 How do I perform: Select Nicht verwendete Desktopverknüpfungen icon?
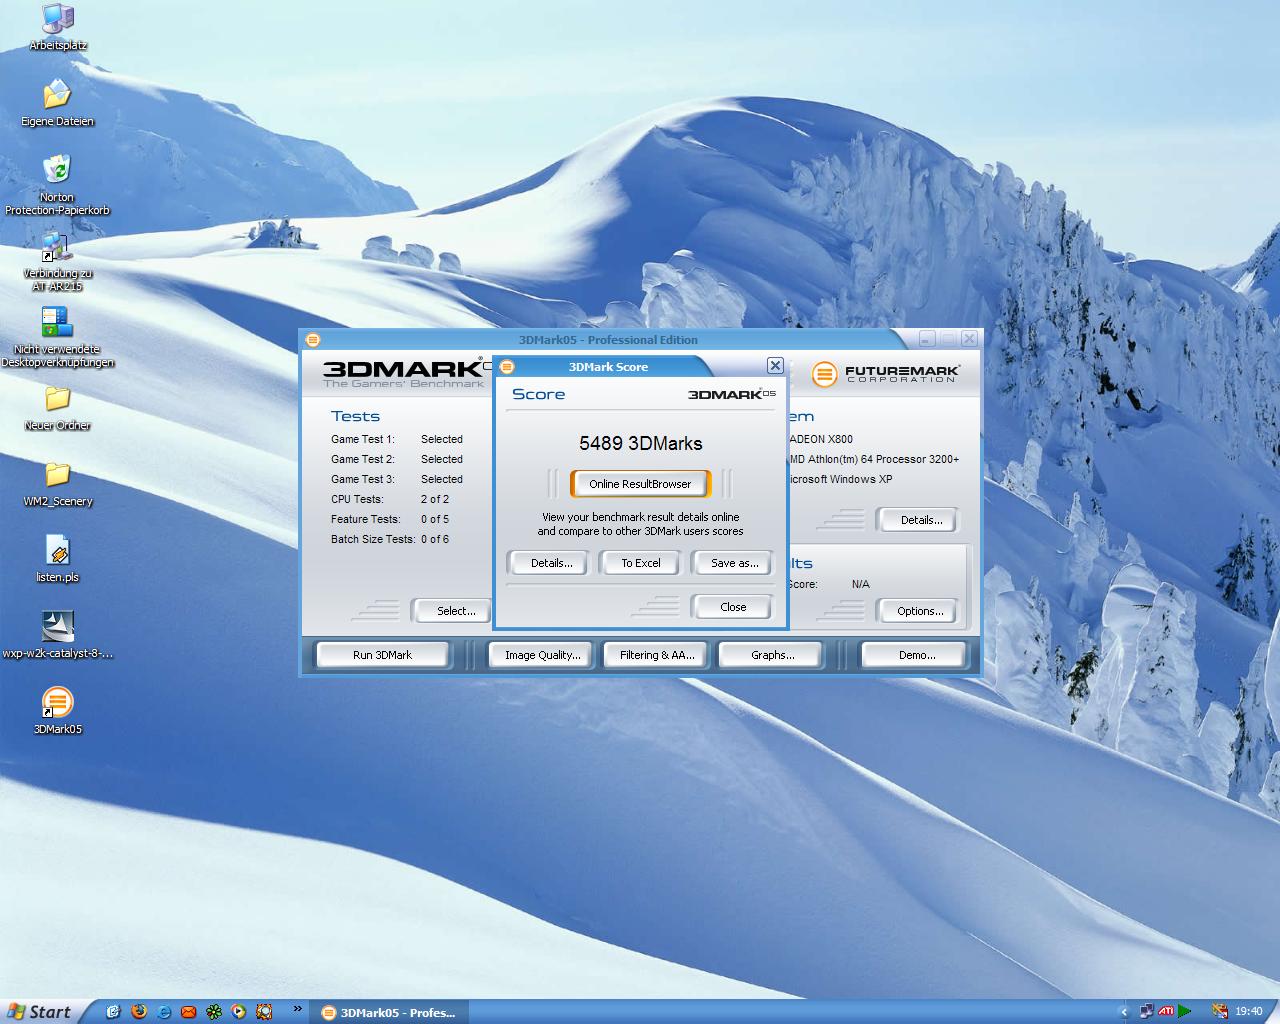57,338
